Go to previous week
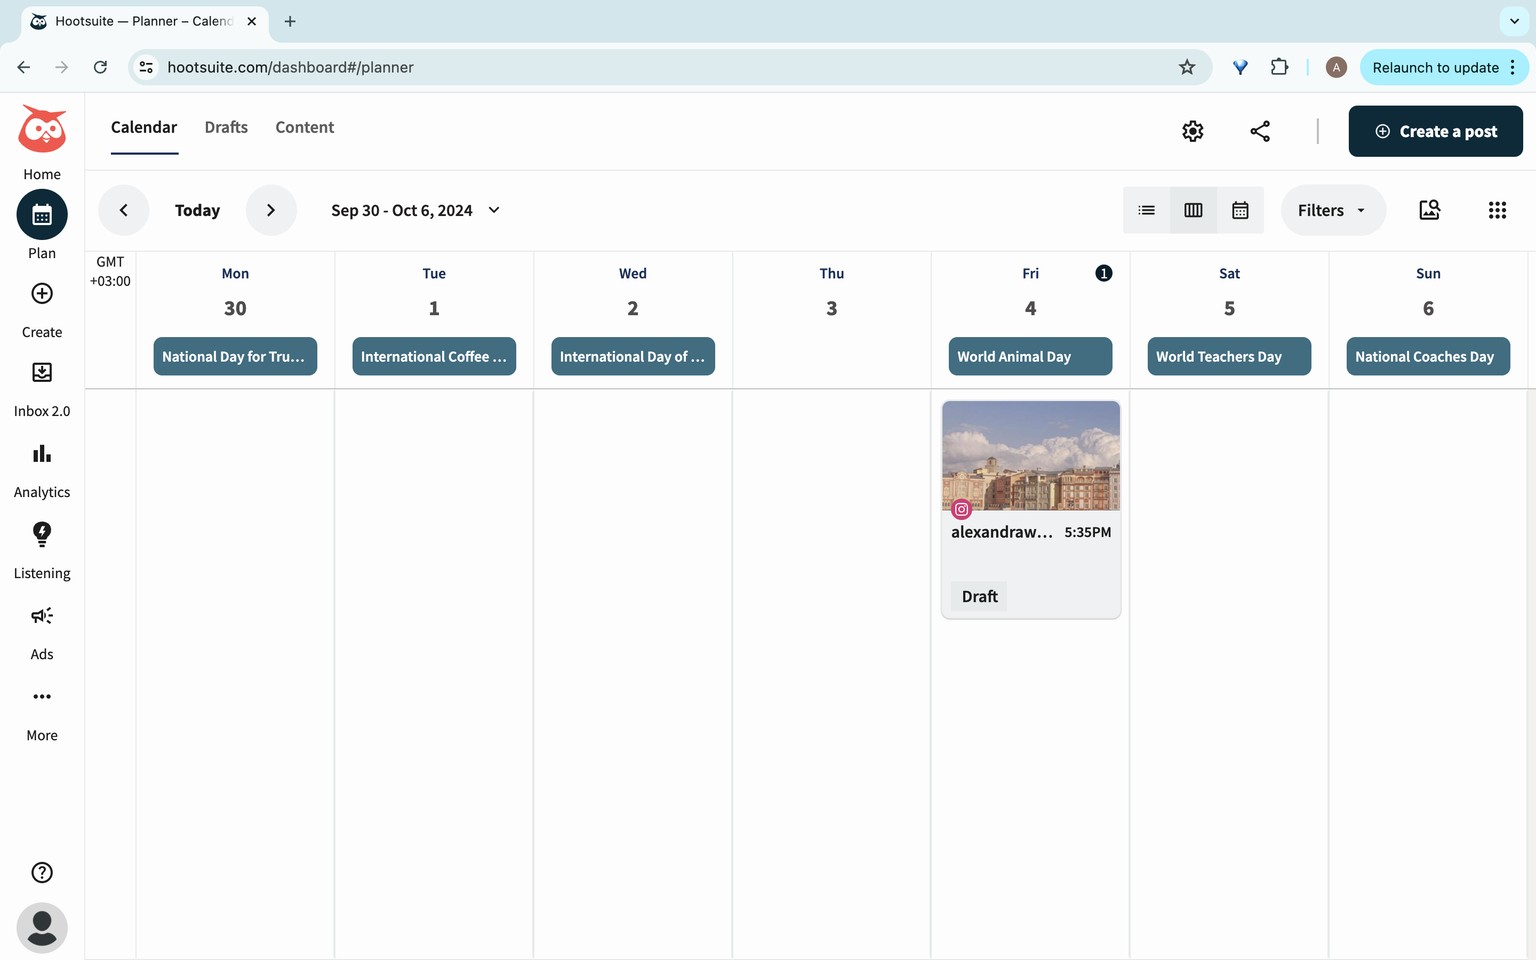The image size is (1536, 960). click(x=124, y=210)
